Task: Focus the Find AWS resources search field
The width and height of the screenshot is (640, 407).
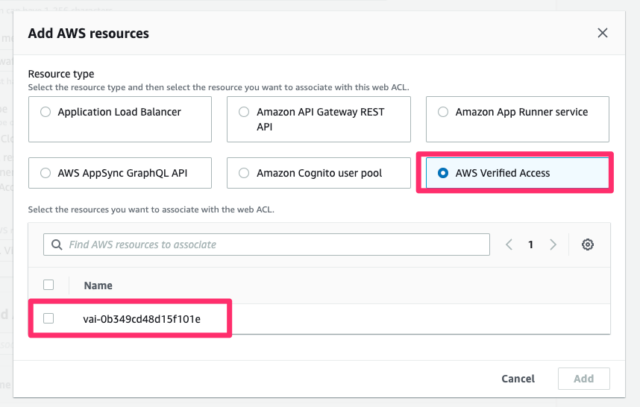Action: (x=267, y=245)
